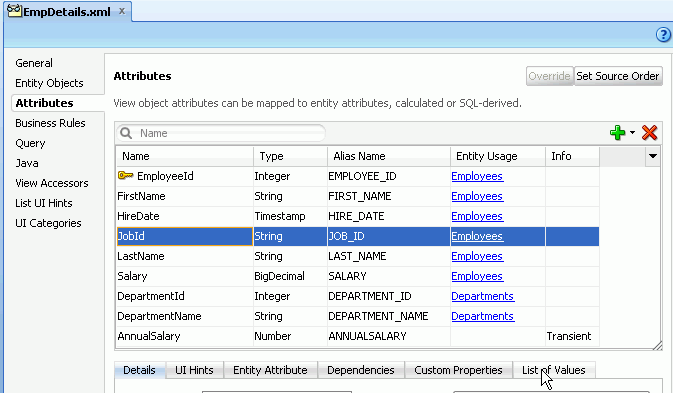Click the key icon beside EmployeeId

coord(125,175)
